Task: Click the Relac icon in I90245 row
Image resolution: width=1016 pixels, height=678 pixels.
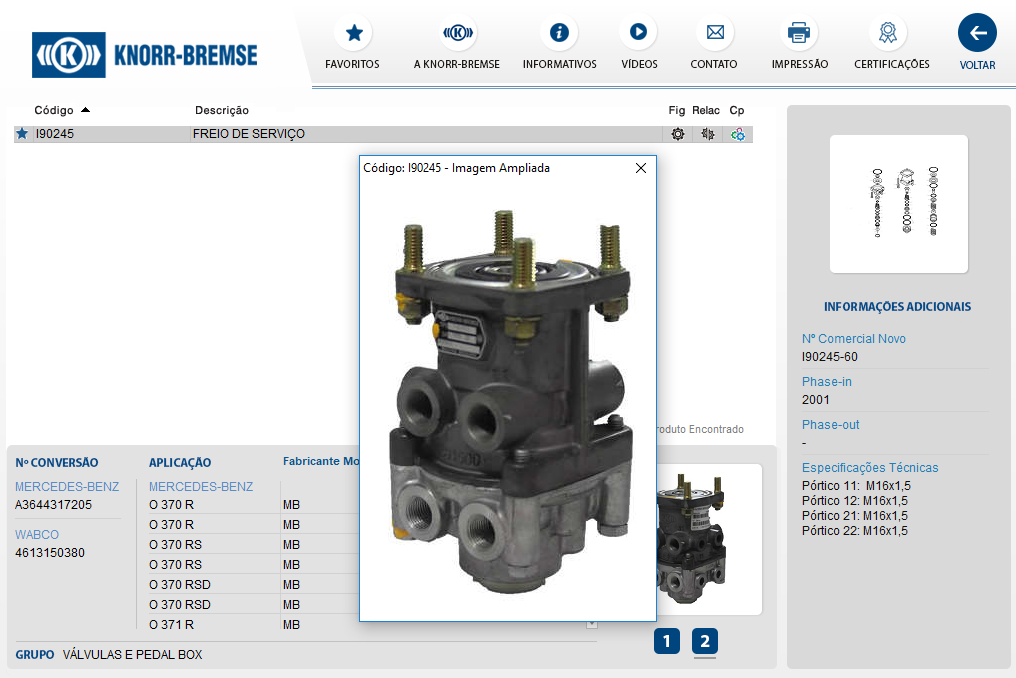Action: point(708,134)
